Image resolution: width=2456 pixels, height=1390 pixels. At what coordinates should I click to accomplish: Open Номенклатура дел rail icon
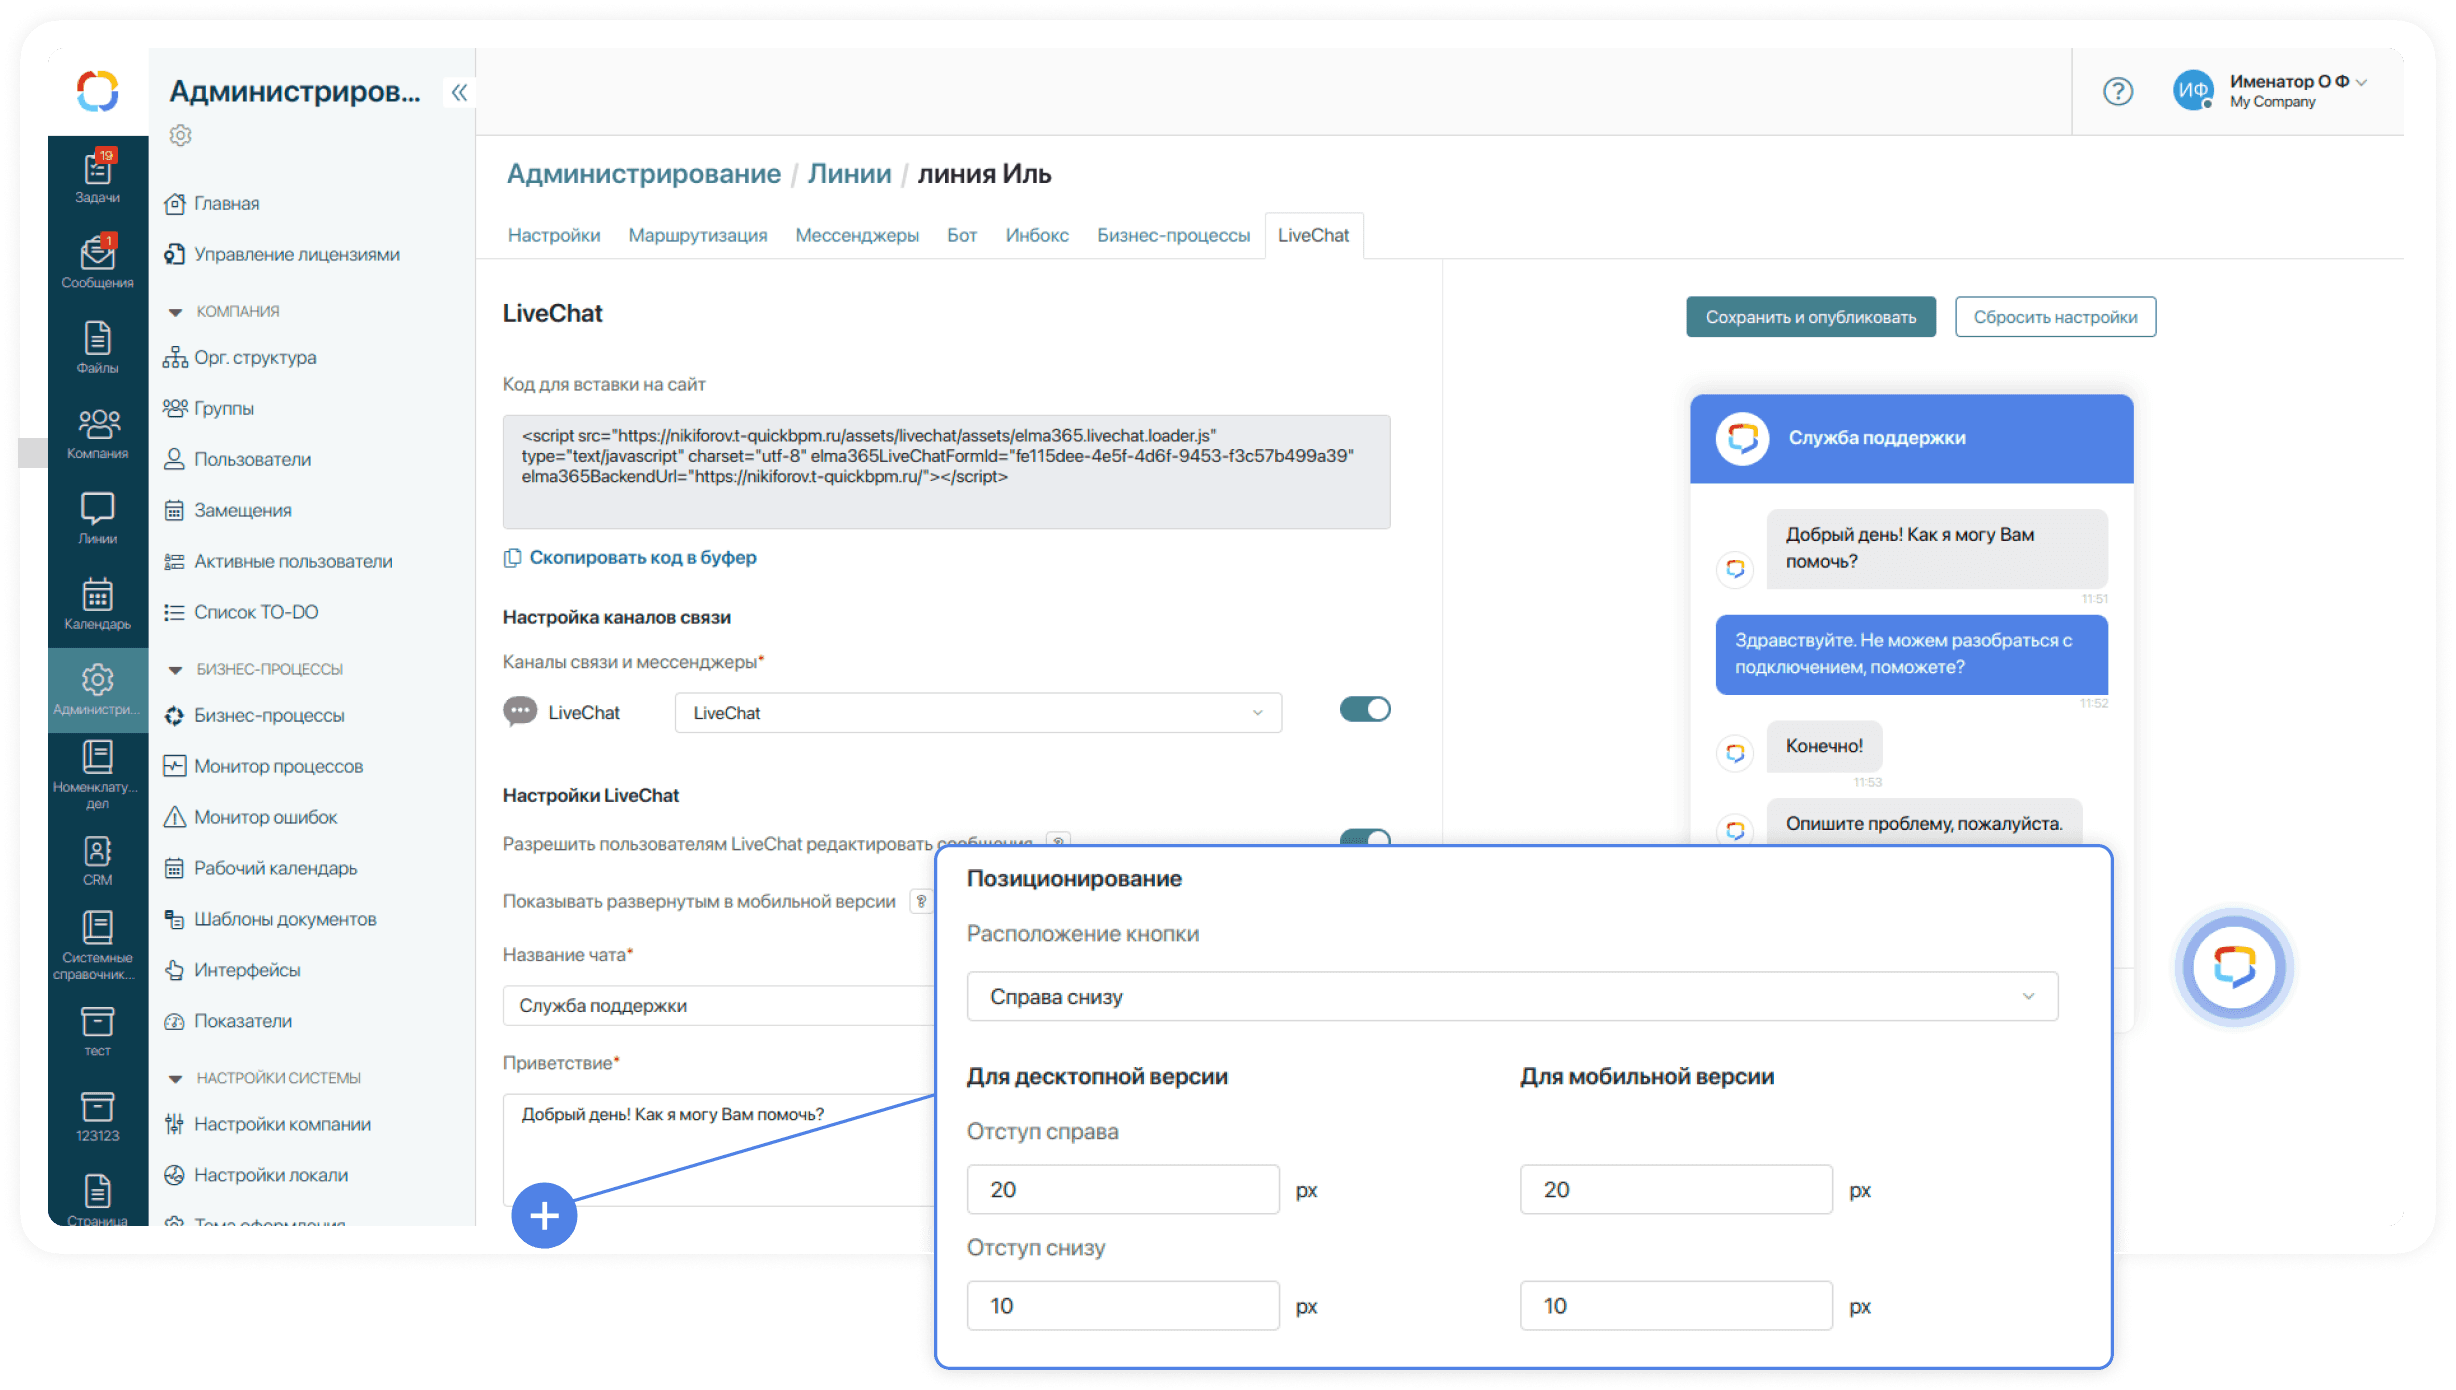tap(98, 774)
